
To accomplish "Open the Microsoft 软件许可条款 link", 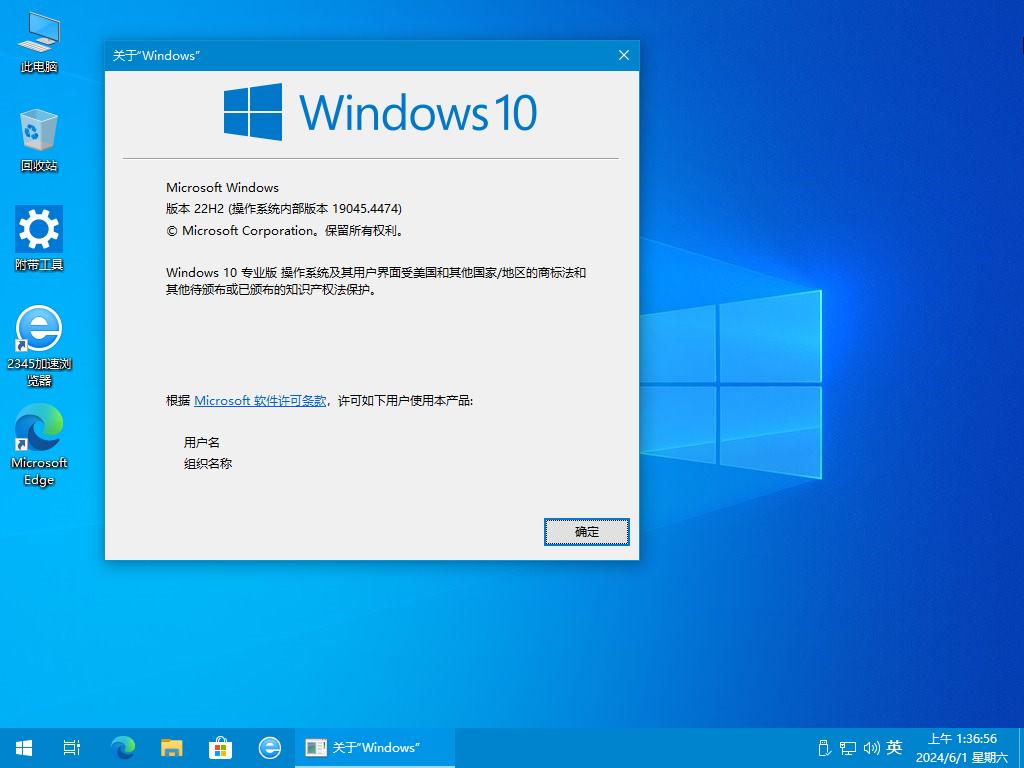I will pyautogui.click(x=260, y=401).
